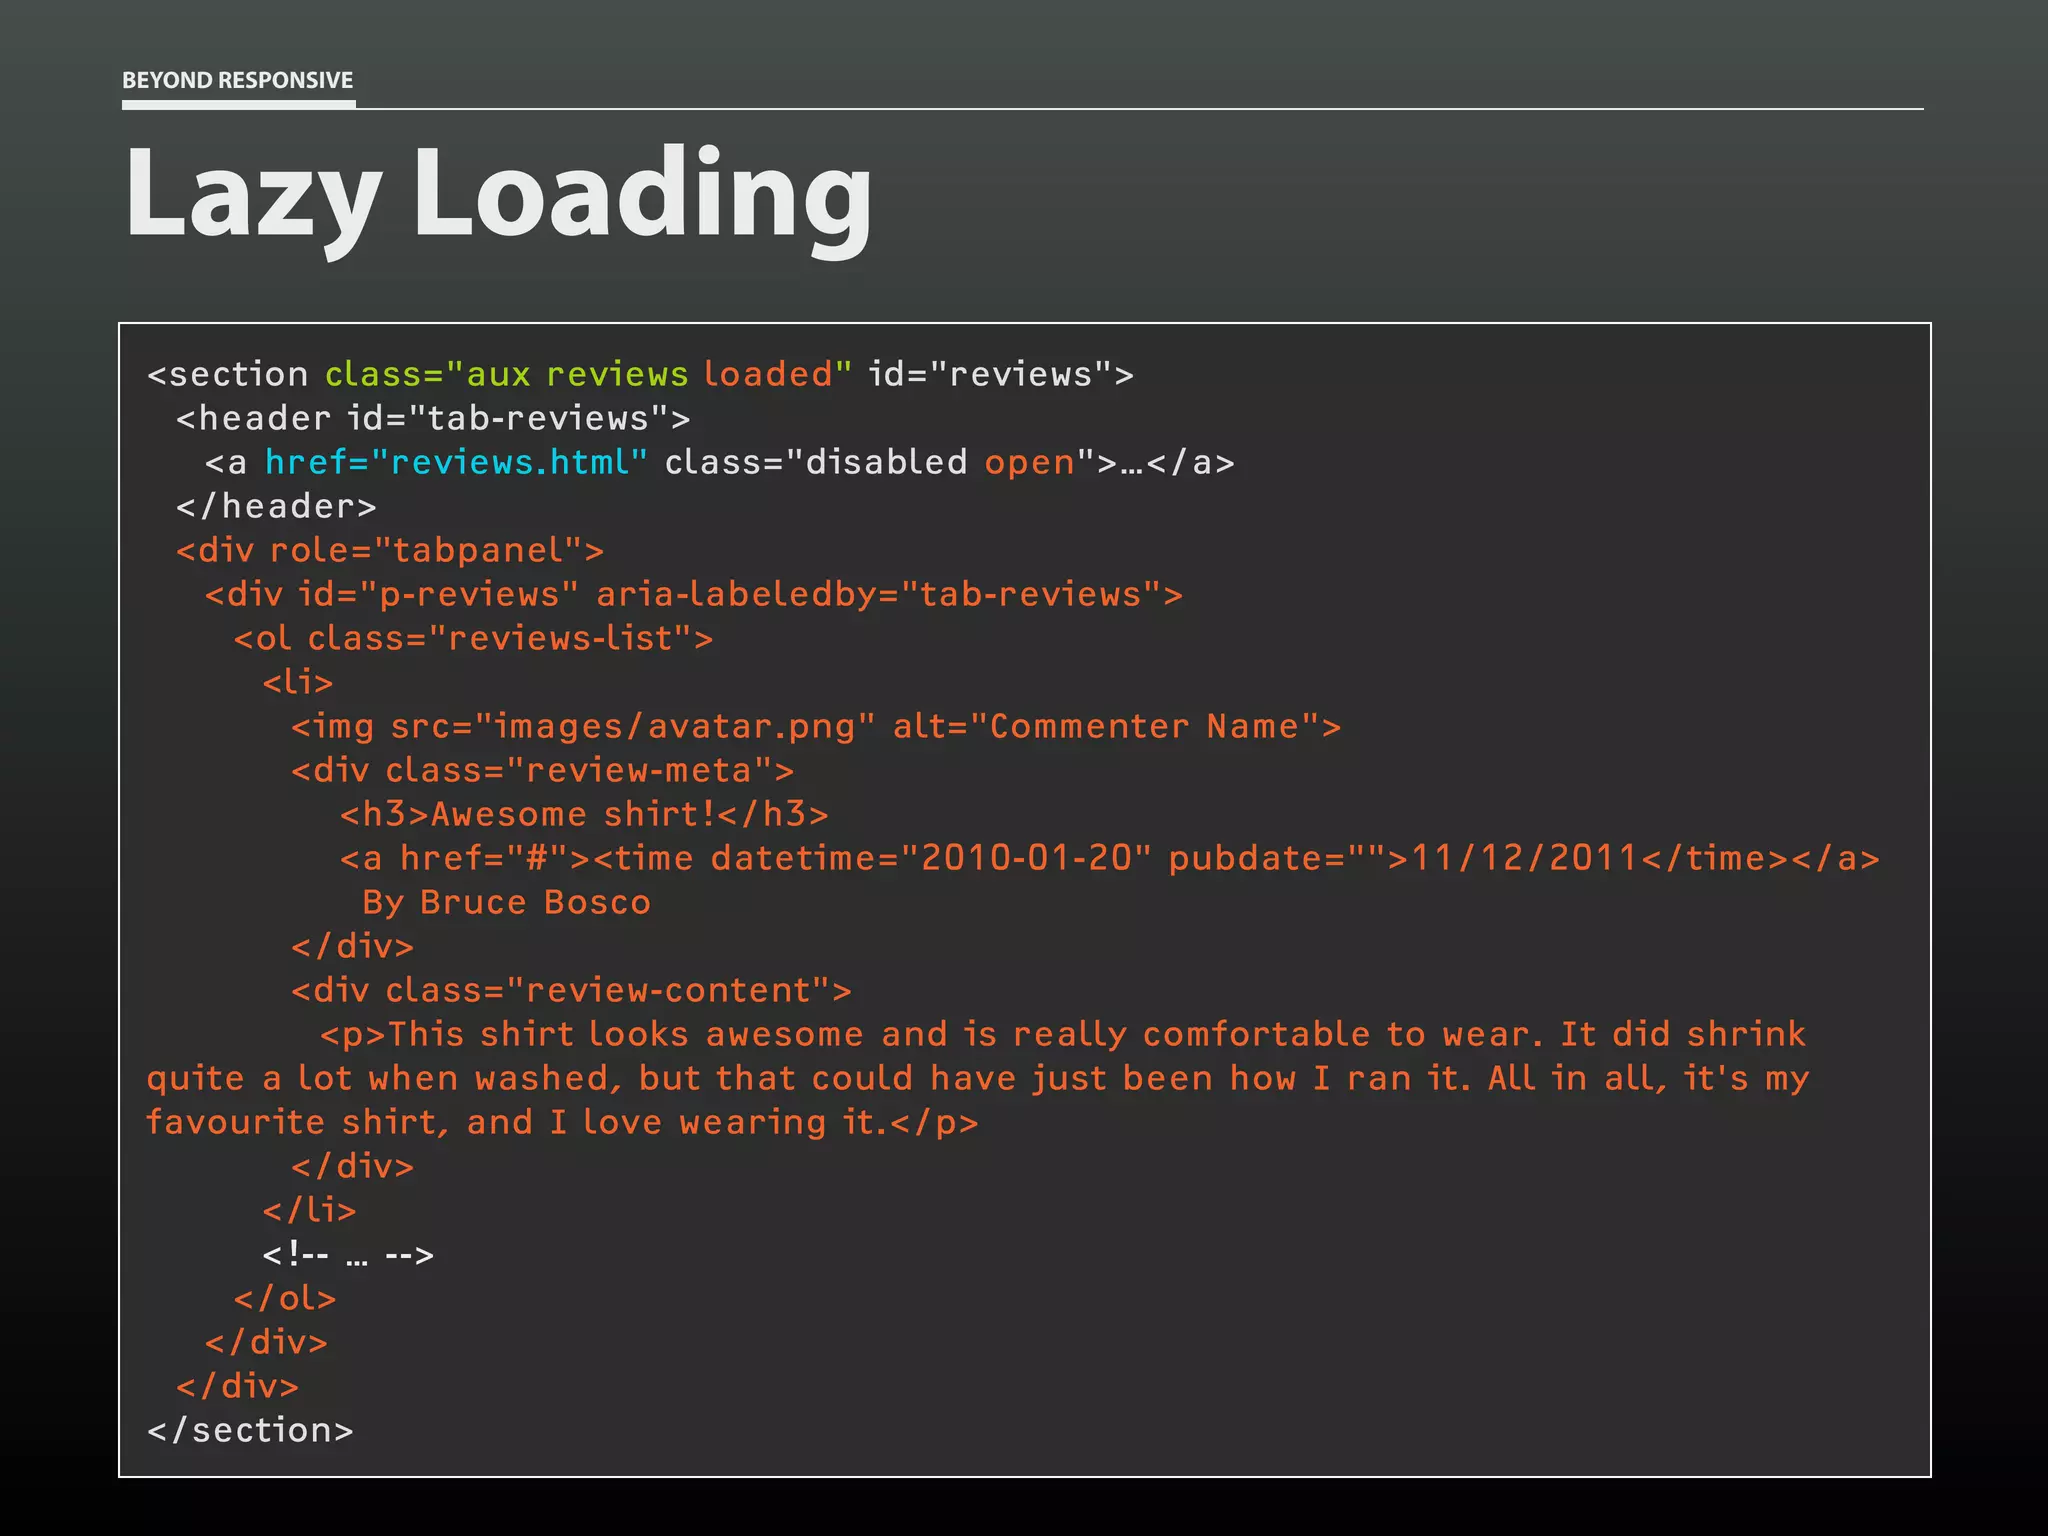Image resolution: width=2048 pixels, height=1536 pixels.
Task: Click the 'By Bruce Bosco' line
Action: 506,903
